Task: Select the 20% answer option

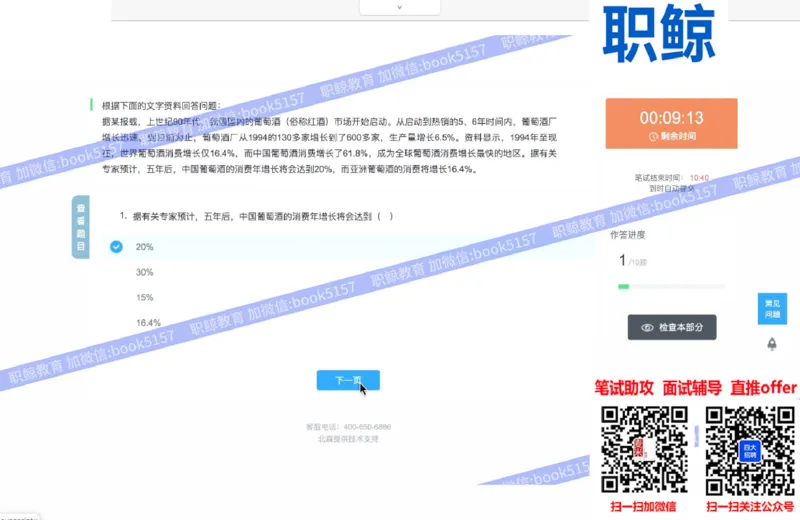Action: pos(347,247)
